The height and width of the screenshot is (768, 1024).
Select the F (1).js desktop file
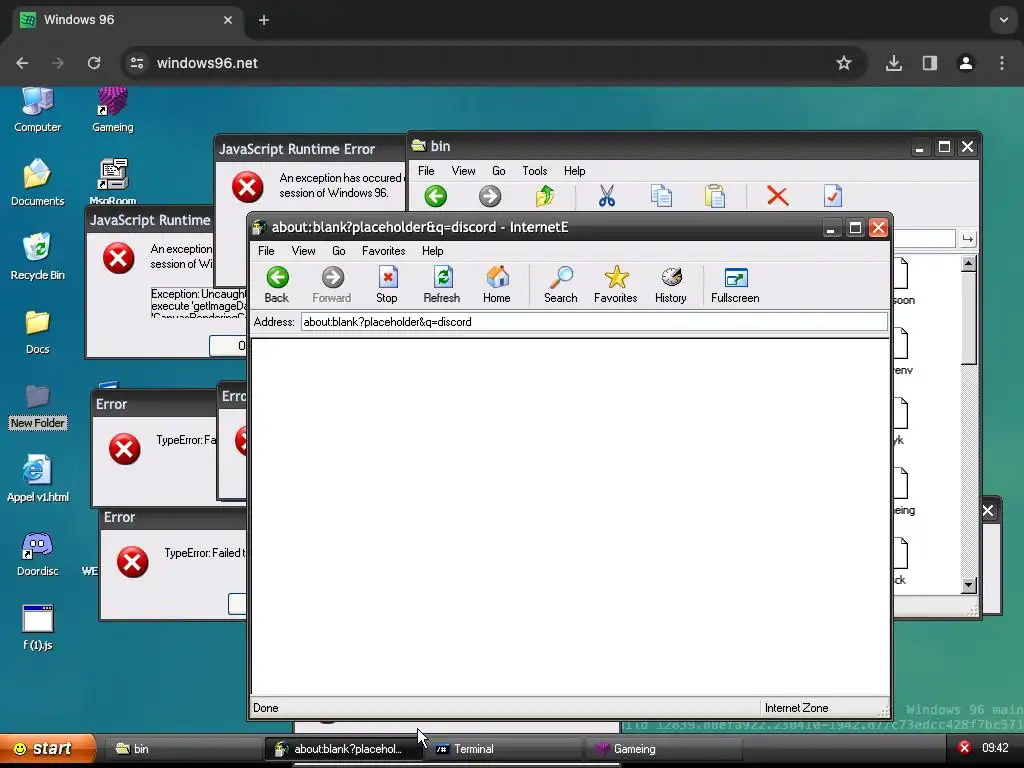point(38,628)
